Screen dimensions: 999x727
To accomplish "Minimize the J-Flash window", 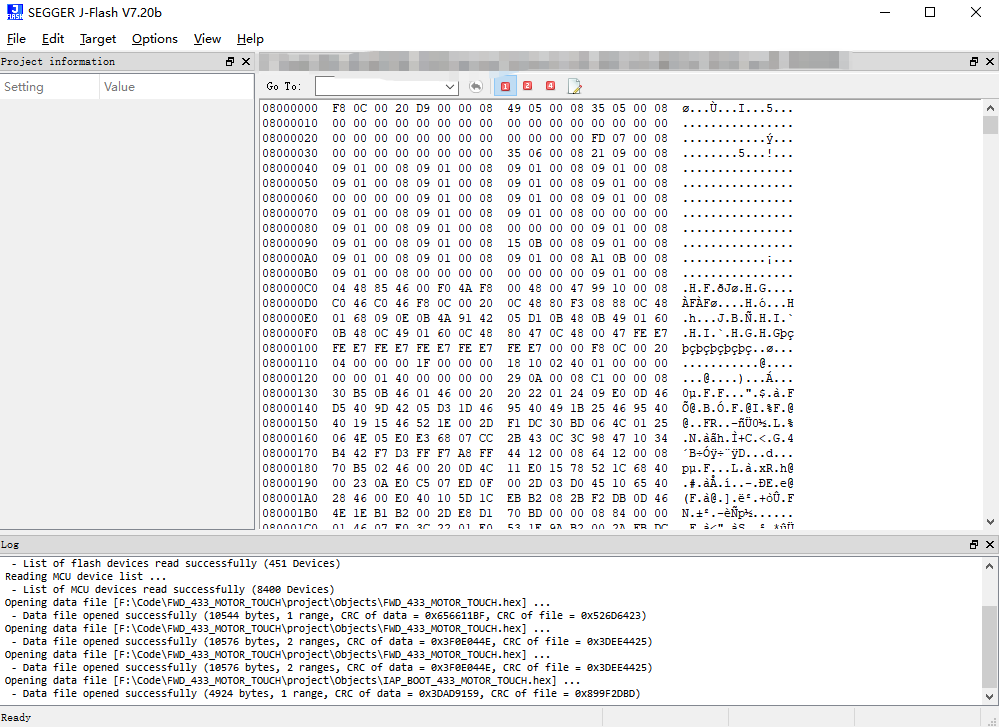I will tap(885, 12).
